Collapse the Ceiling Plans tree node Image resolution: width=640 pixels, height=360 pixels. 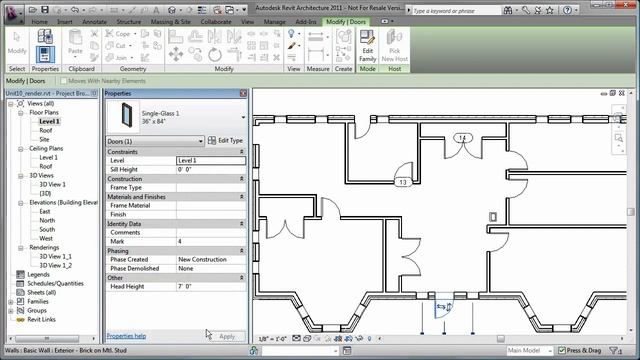click(21, 149)
